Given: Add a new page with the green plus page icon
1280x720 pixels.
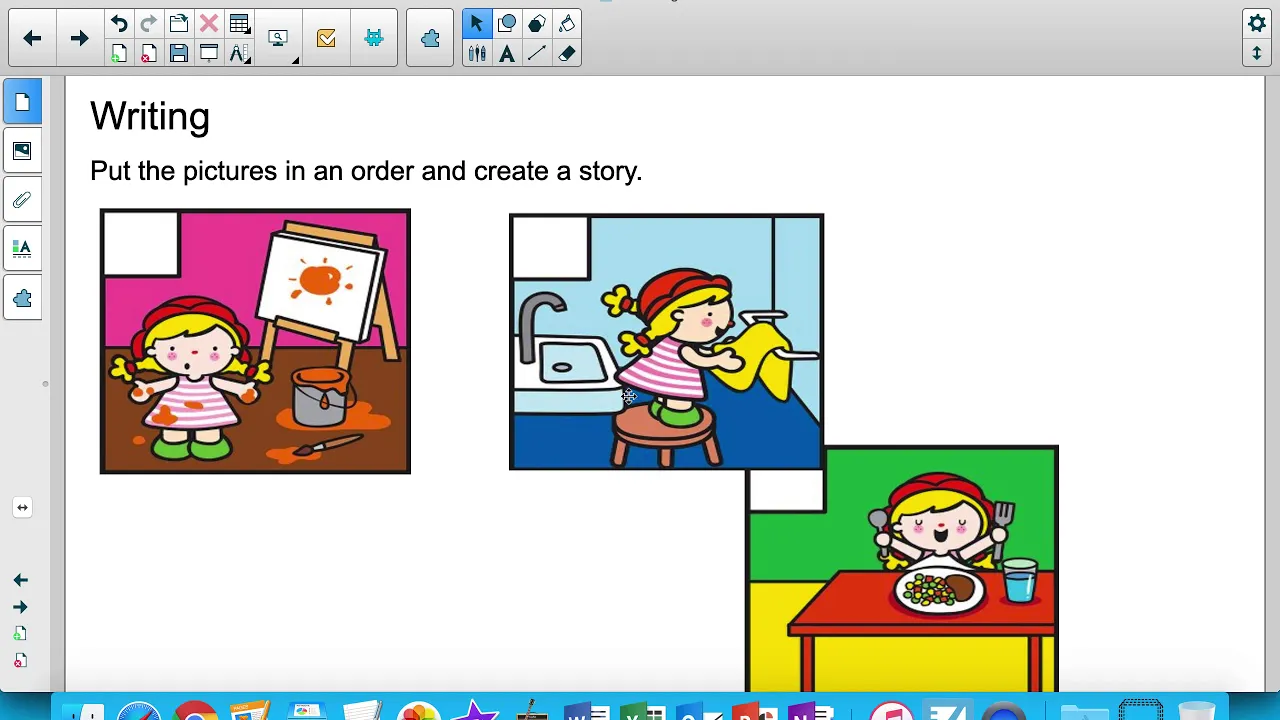Looking at the screenshot, I should 119,53.
